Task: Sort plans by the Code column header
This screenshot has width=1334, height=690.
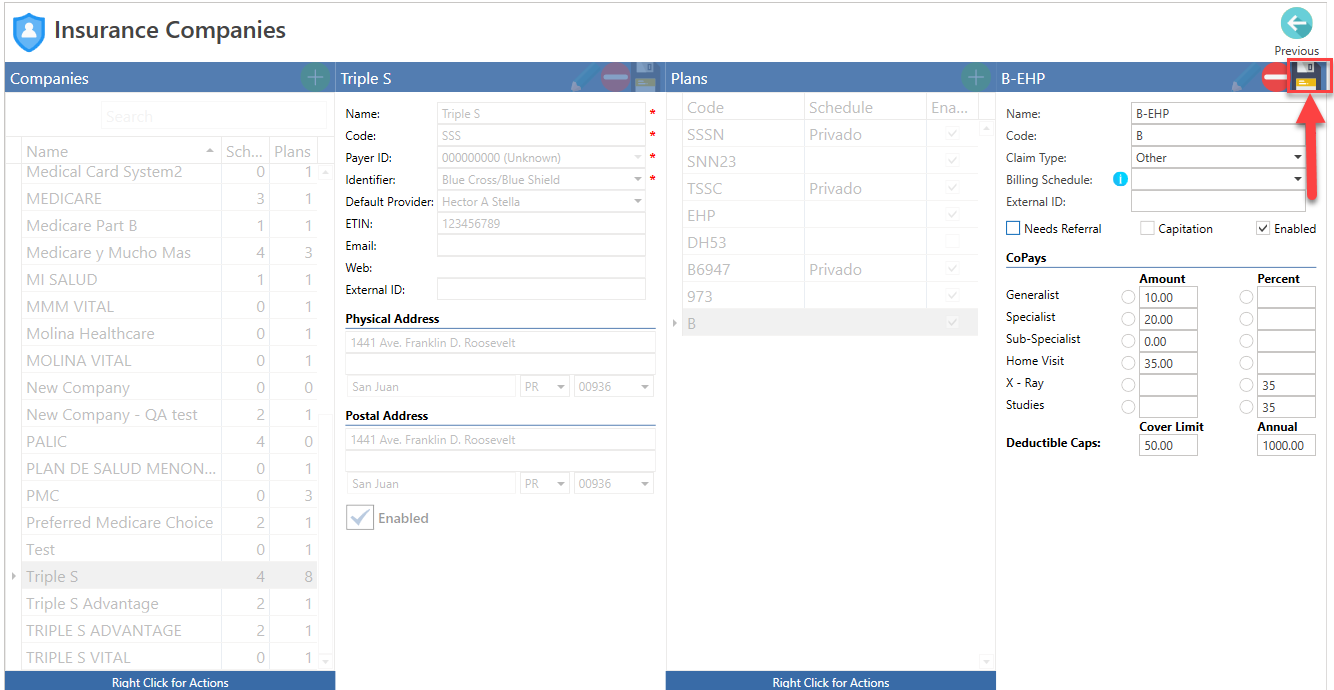Action: point(743,107)
